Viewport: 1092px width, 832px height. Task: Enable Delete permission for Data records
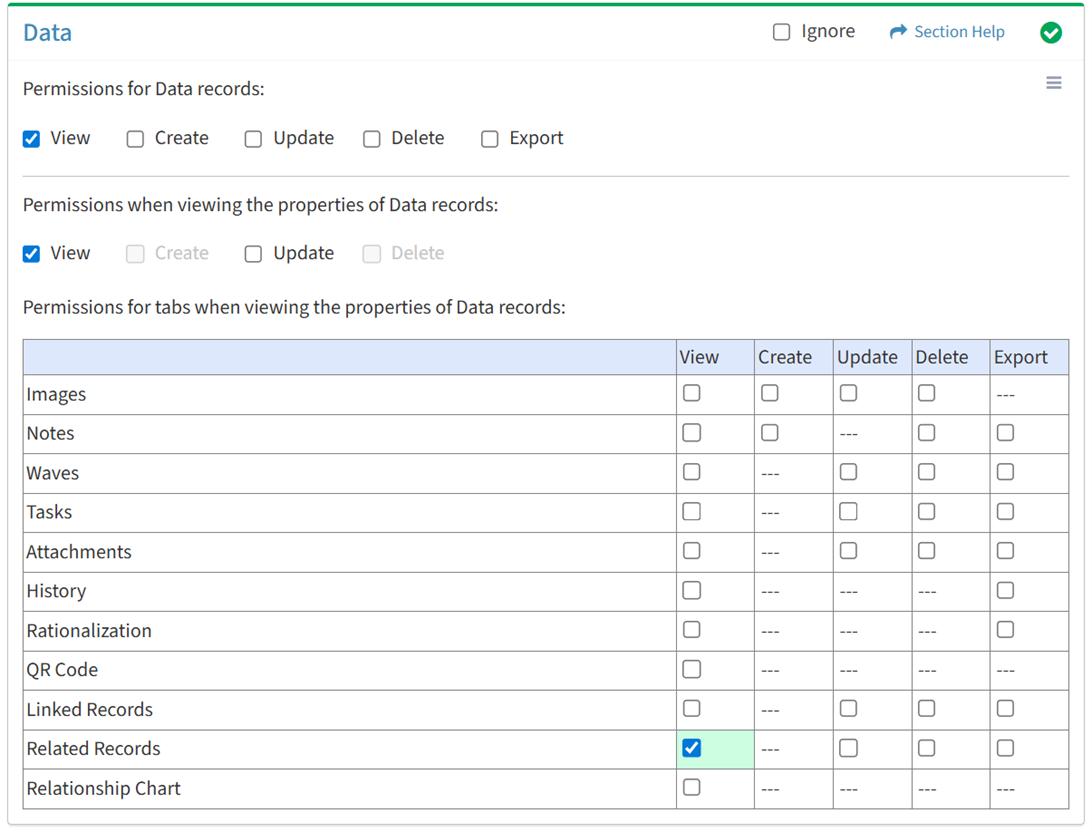(372, 139)
